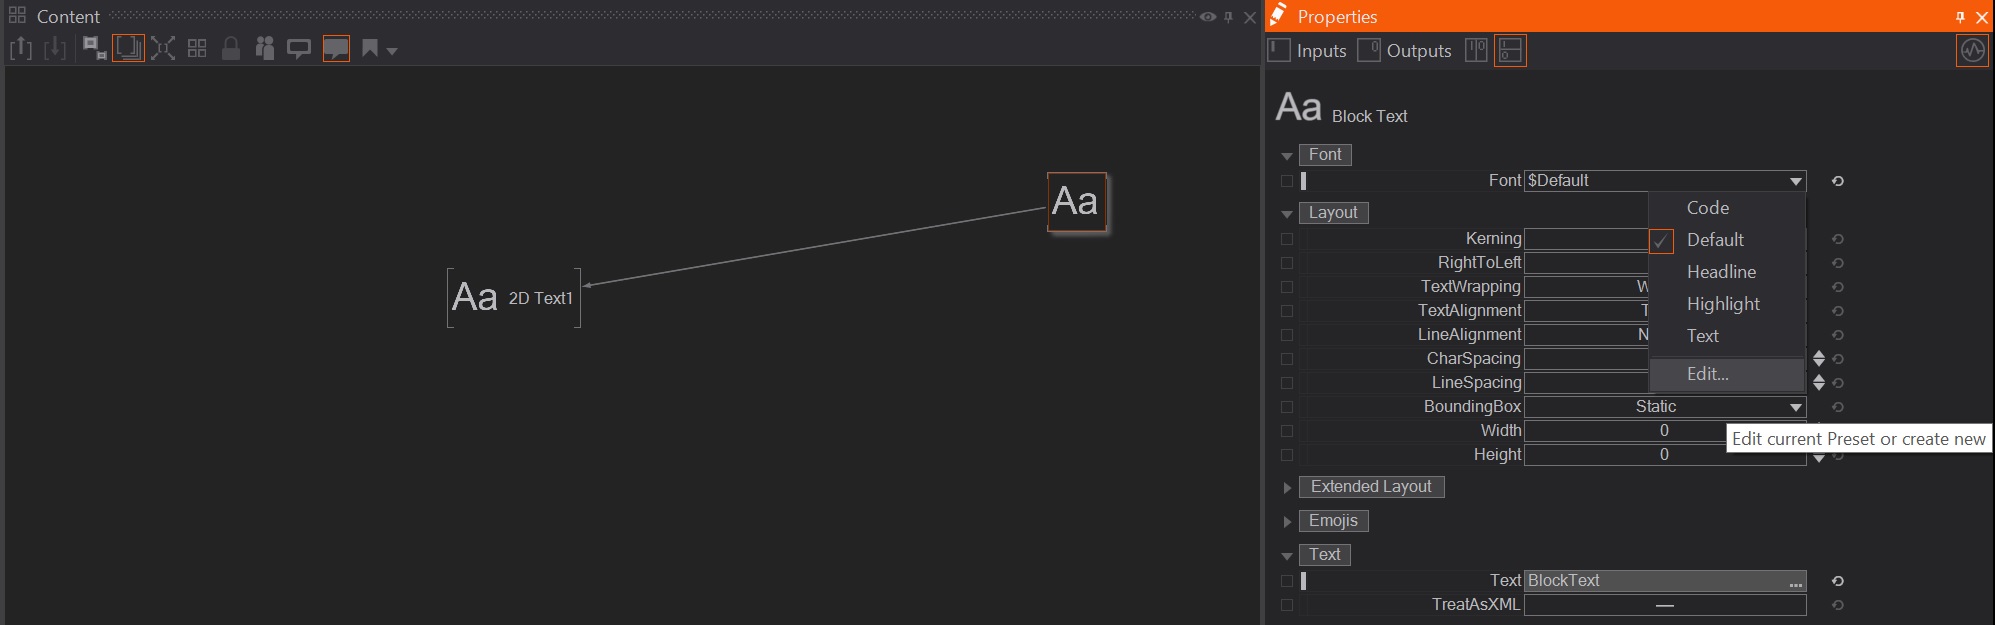The image size is (1995, 625).
Task: Open the BoundingBox Static dropdown
Action: click(1795, 407)
